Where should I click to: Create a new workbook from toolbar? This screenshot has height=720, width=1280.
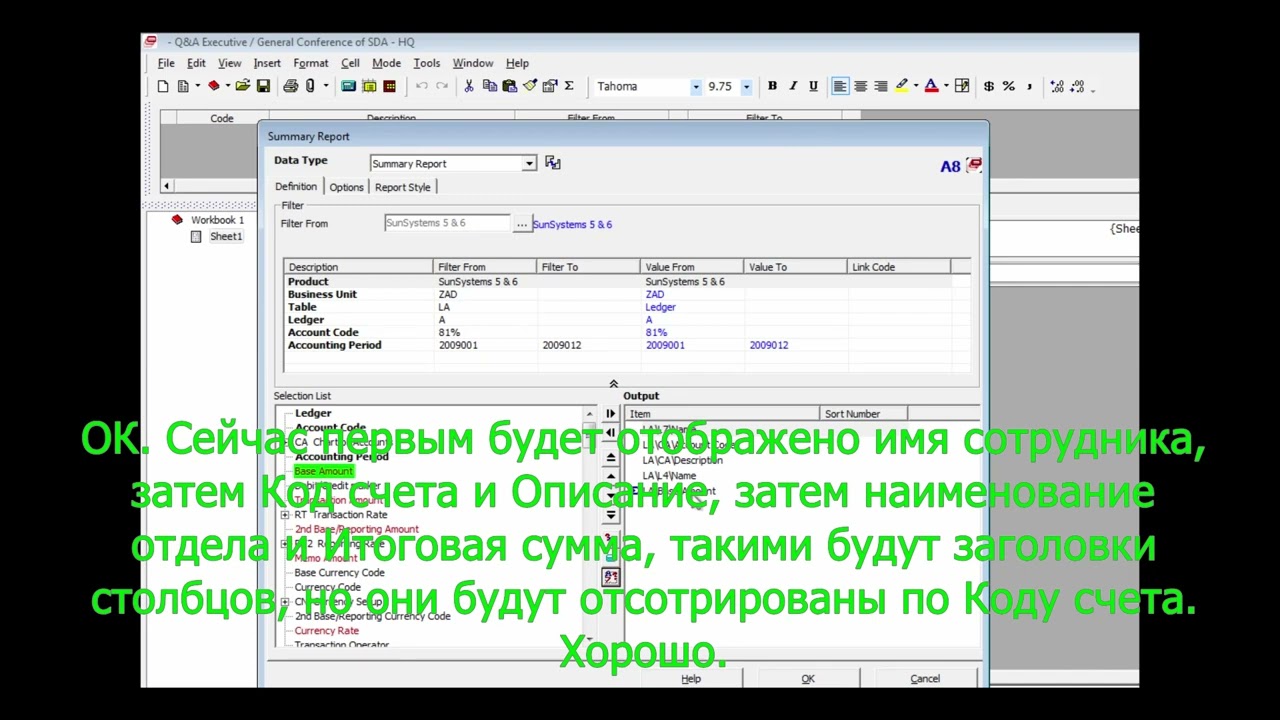click(163, 86)
